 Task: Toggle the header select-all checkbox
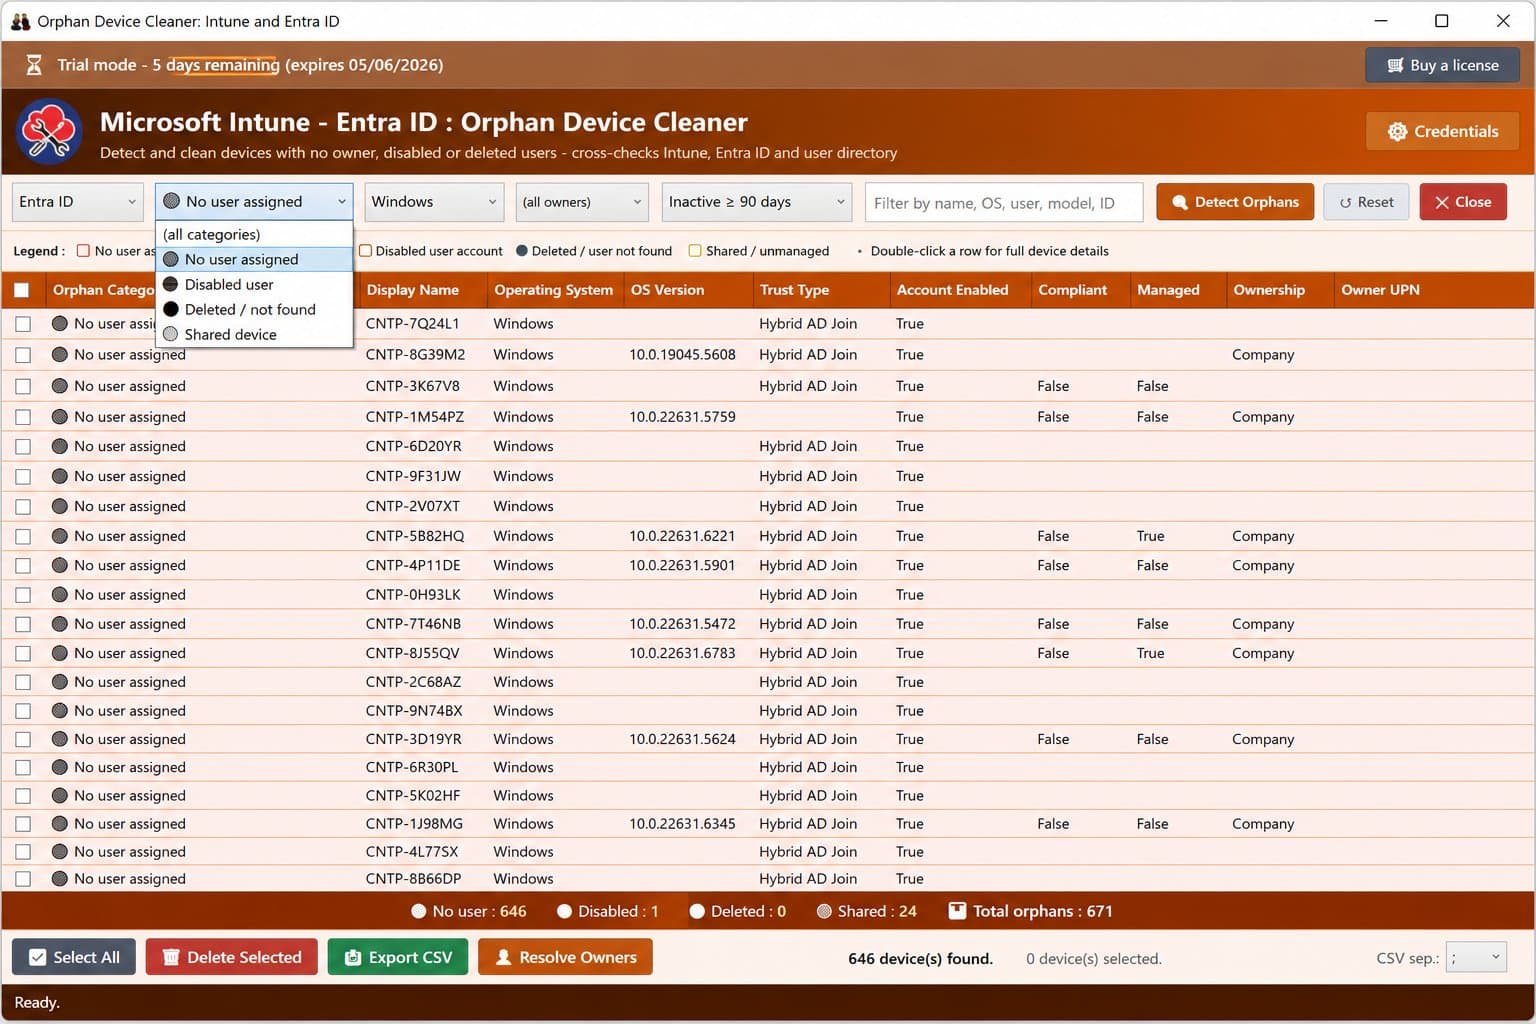coord(22,290)
